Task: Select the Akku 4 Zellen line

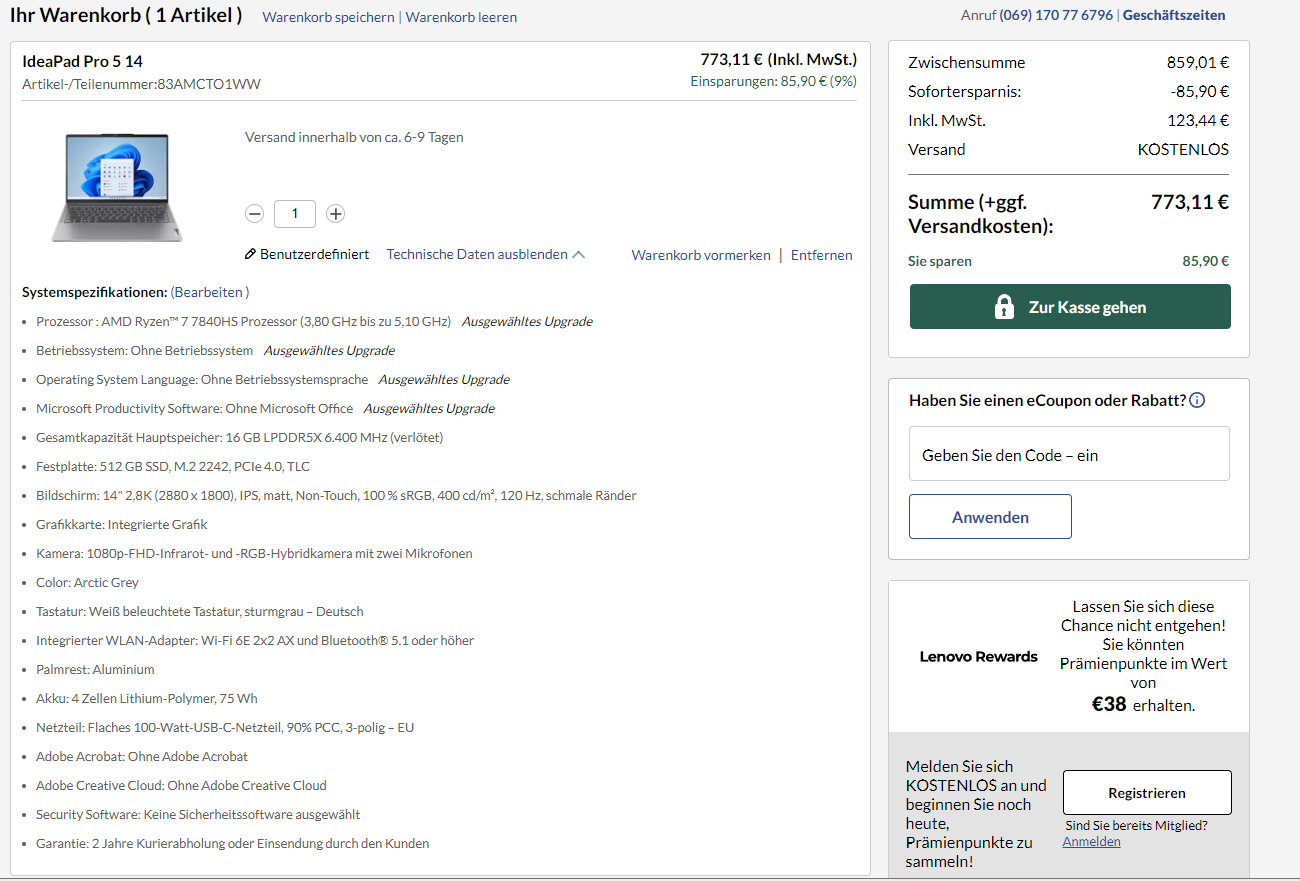Action: pyautogui.click(x=147, y=698)
